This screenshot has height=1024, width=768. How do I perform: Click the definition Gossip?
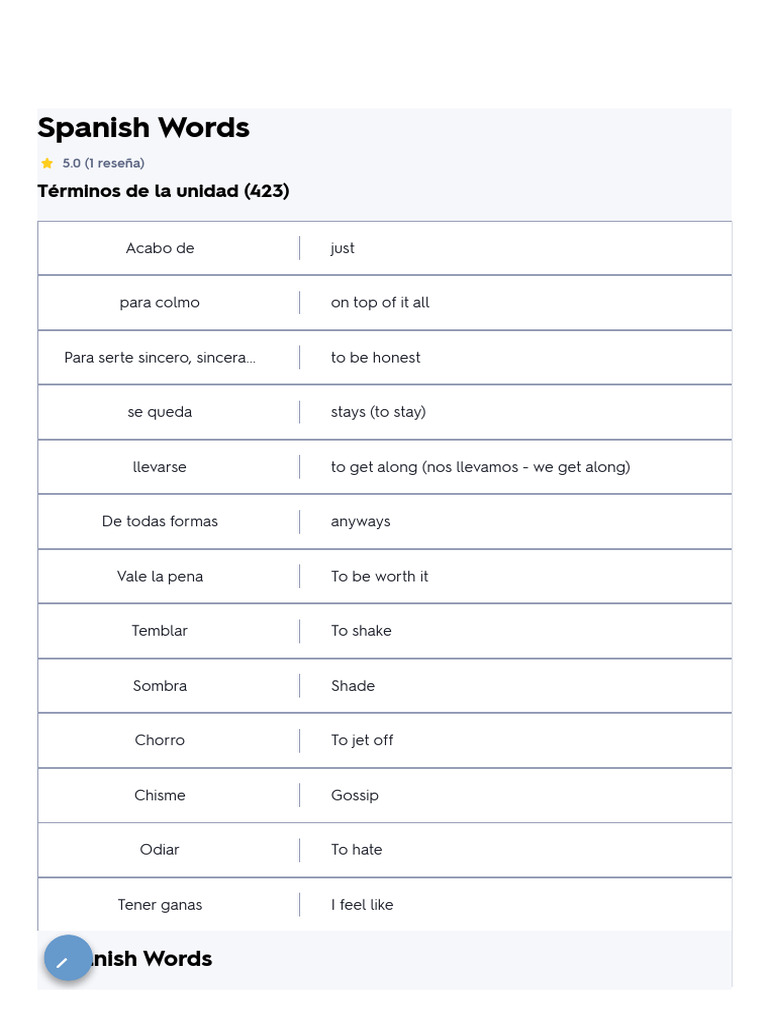[x=354, y=795]
